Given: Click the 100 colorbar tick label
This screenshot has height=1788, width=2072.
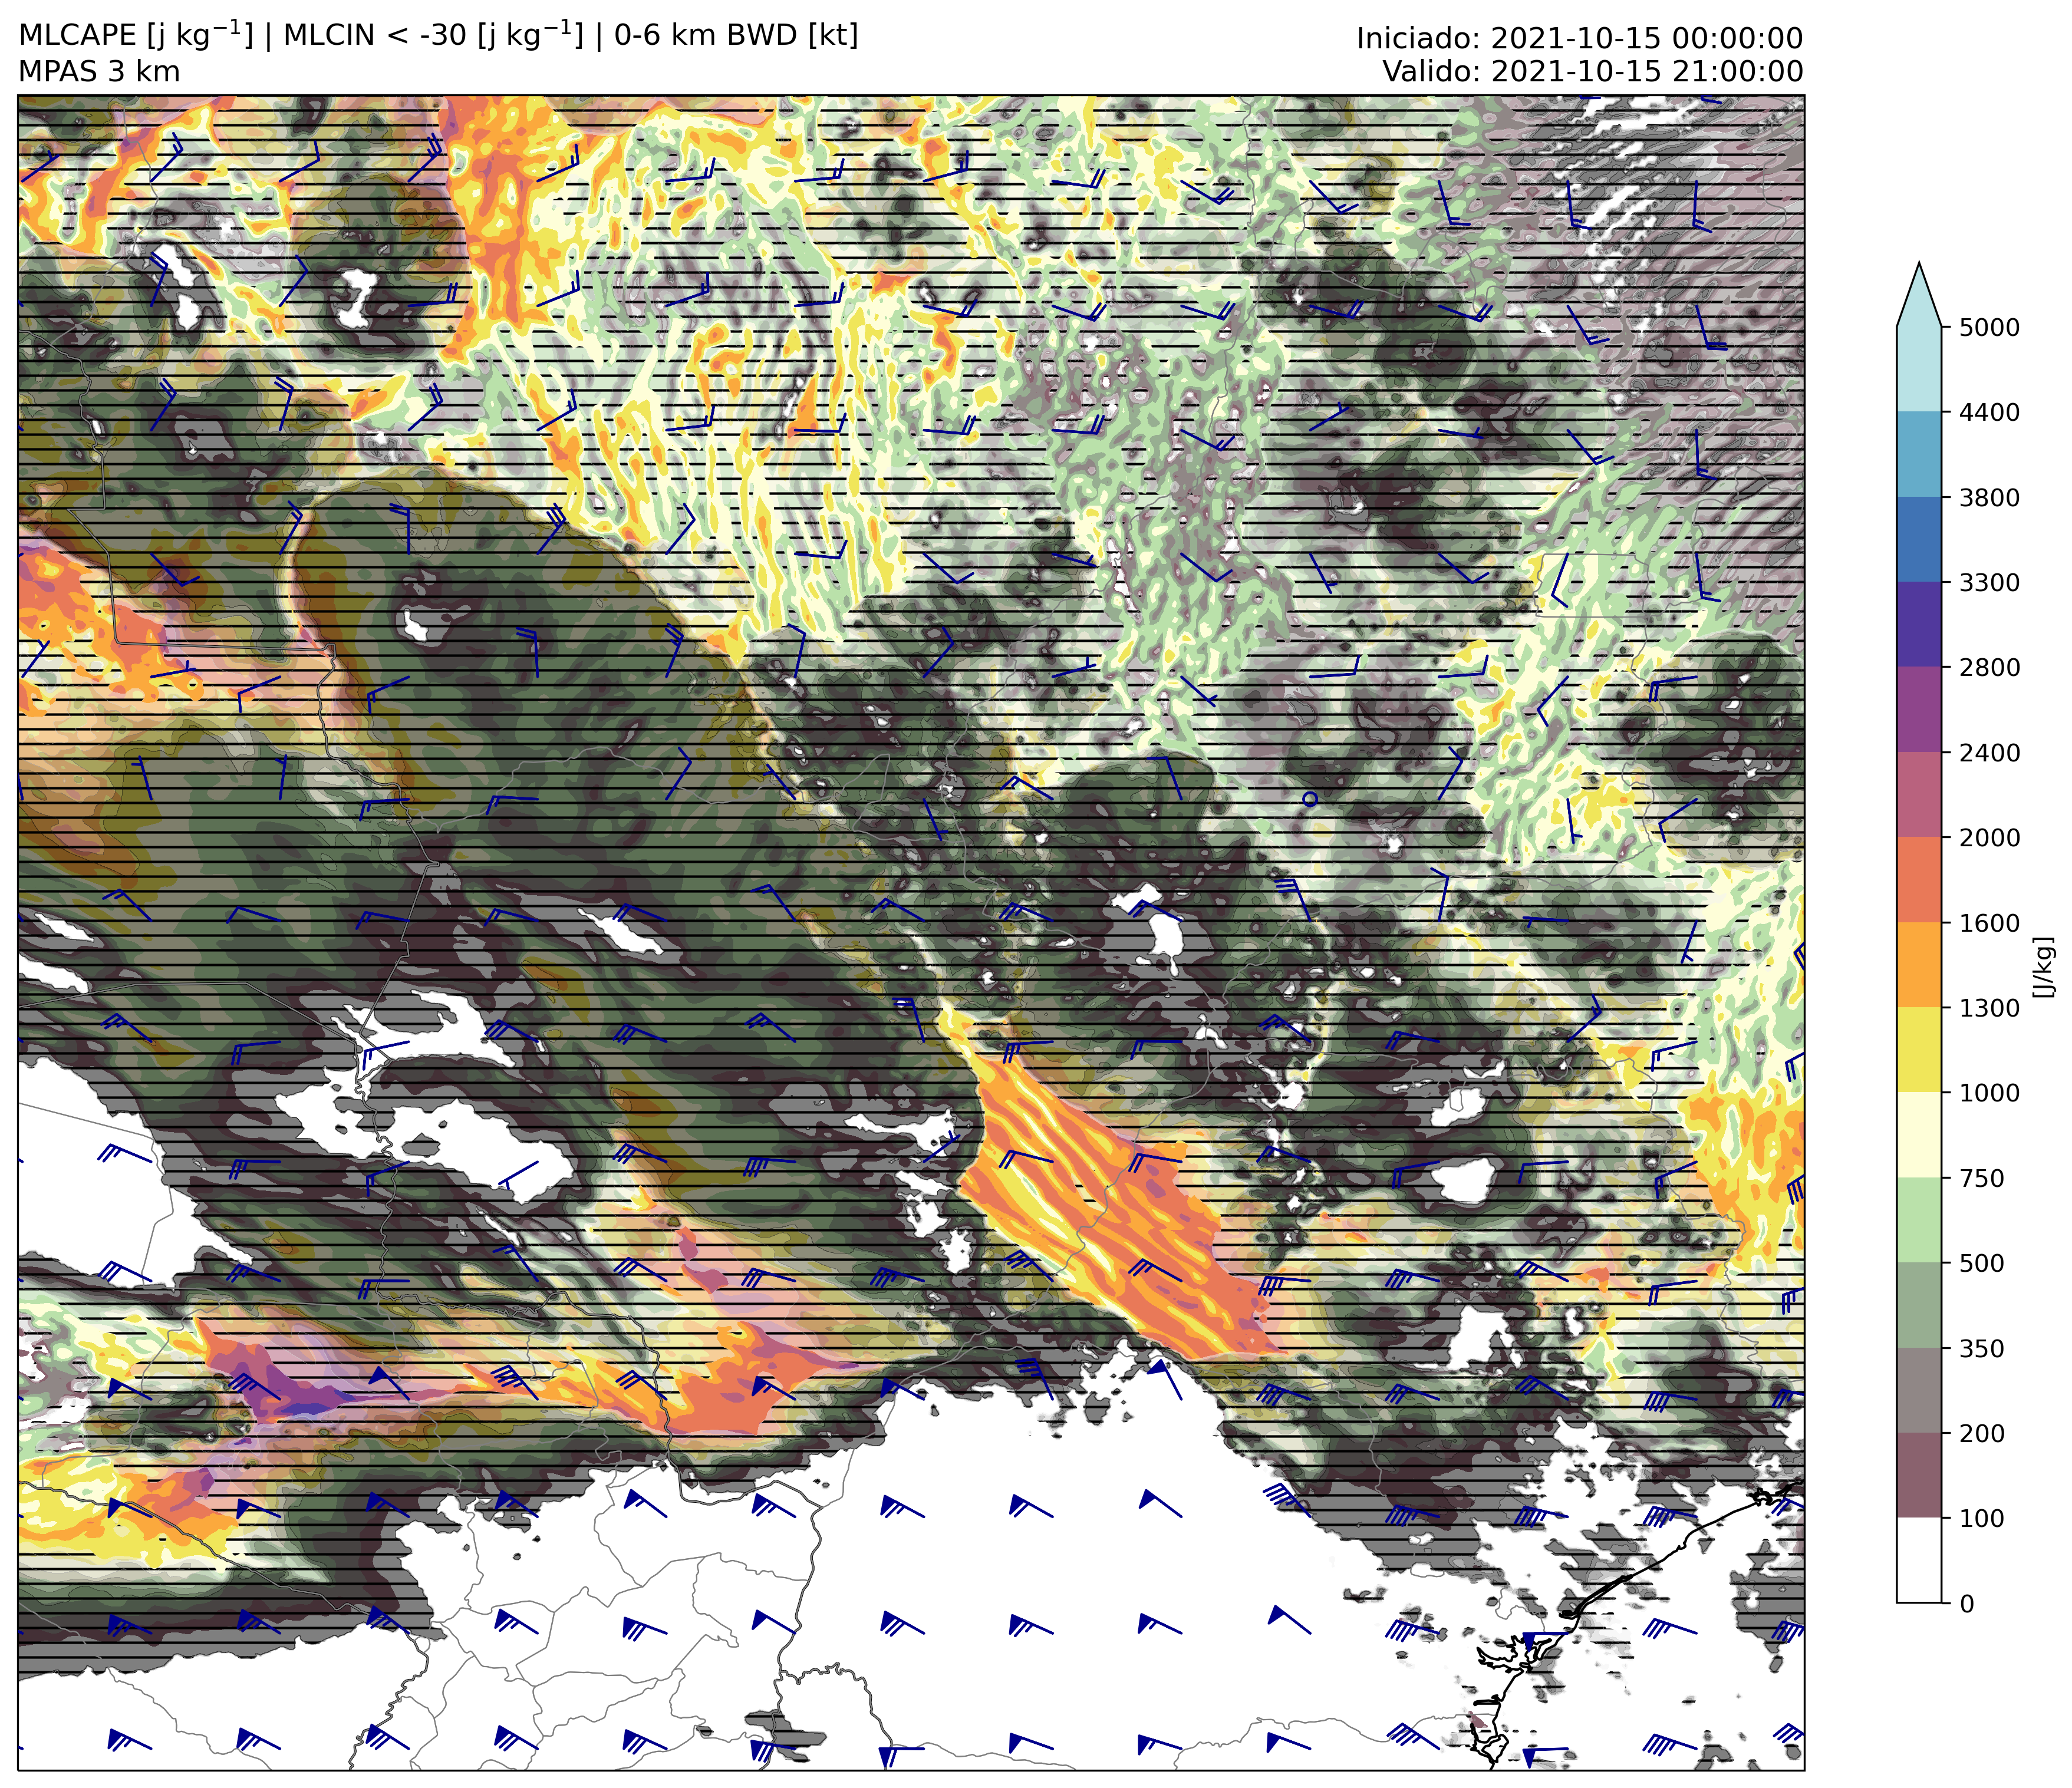Looking at the screenshot, I should (1982, 1518).
